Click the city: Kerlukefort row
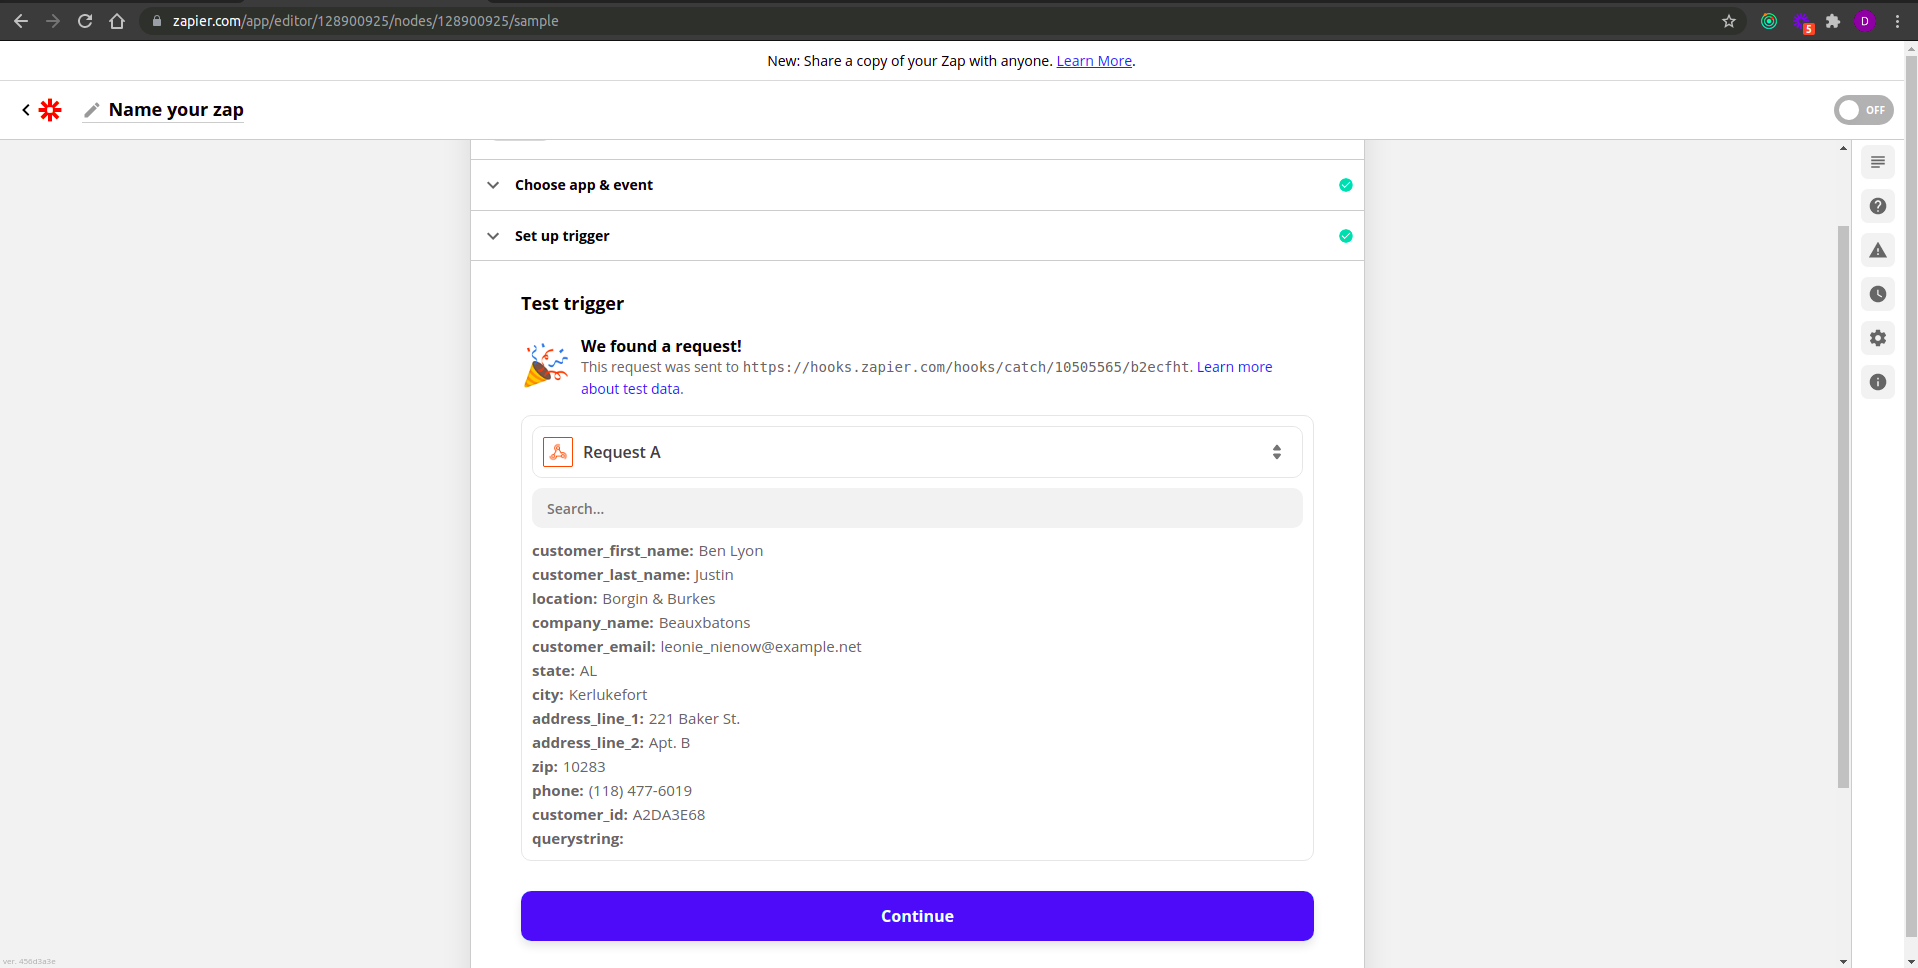The width and height of the screenshot is (1918, 968). tap(589, 695)
